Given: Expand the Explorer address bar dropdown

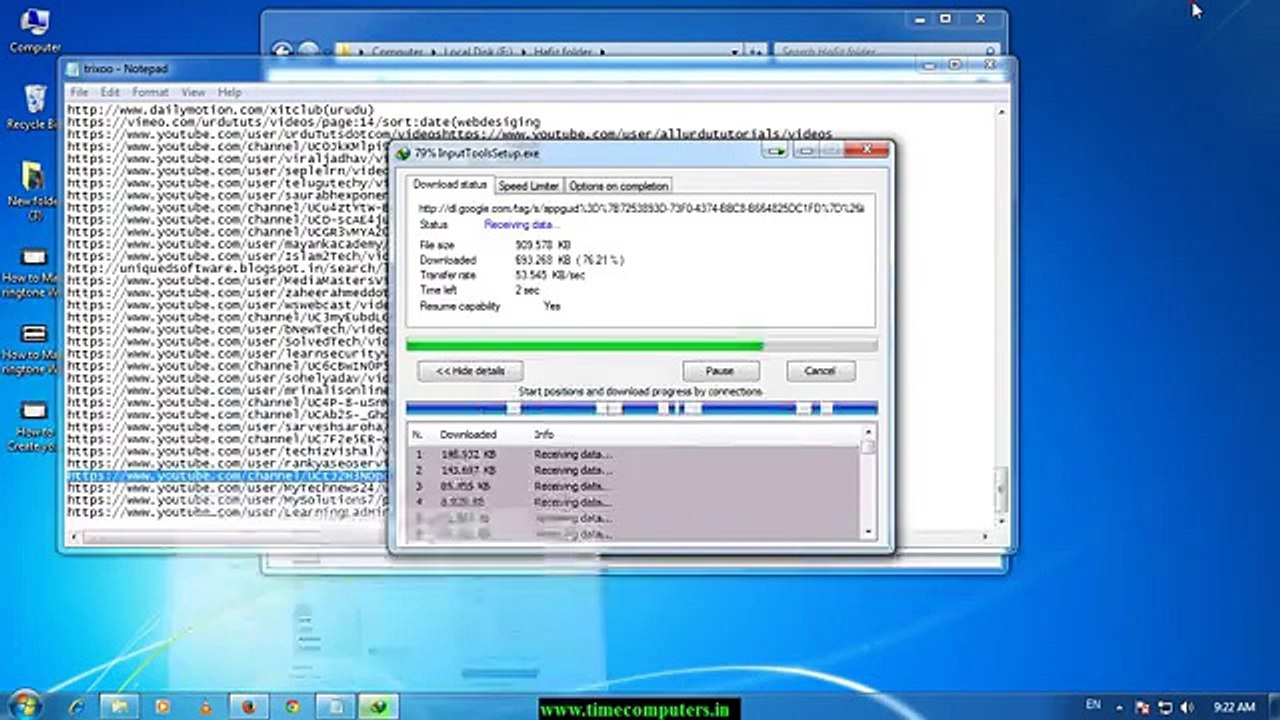Looking at the screenshot, I should pyautogui.click(x=735, y=52).
